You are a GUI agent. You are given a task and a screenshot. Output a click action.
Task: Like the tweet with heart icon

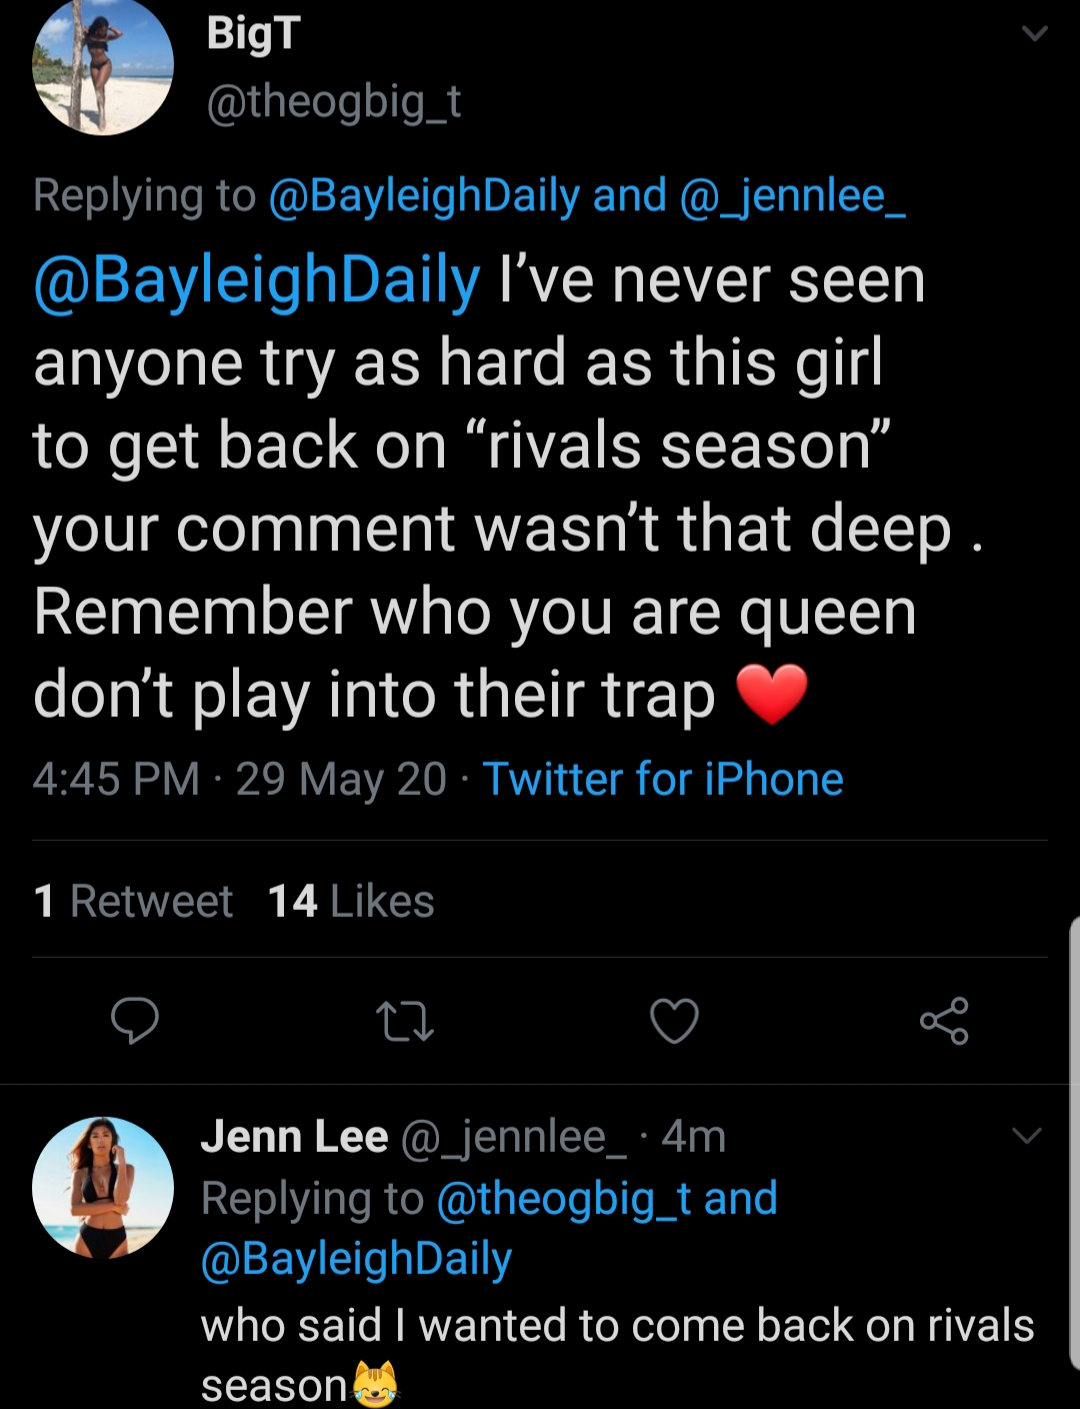click(674, 1021)
